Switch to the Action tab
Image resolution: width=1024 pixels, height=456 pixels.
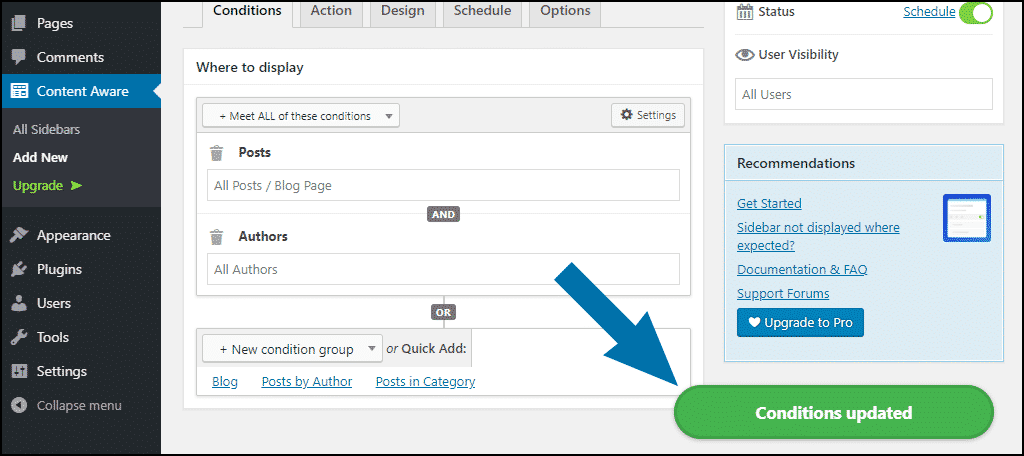[x=331, y=11]
